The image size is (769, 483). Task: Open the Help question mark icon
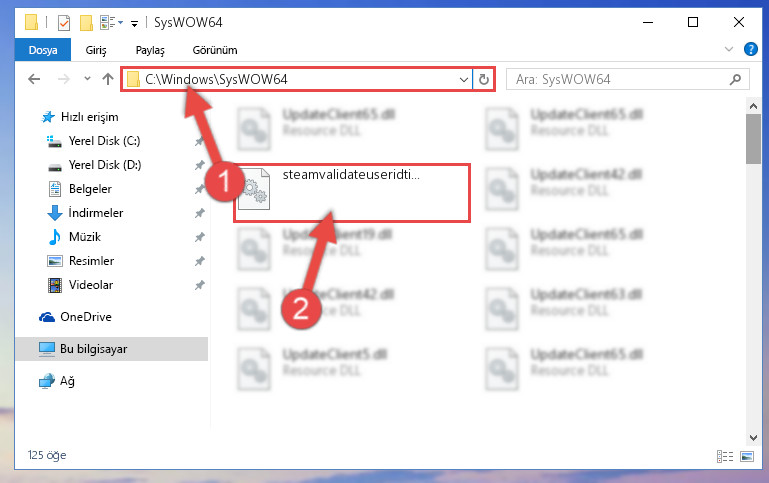coord(750,49)
